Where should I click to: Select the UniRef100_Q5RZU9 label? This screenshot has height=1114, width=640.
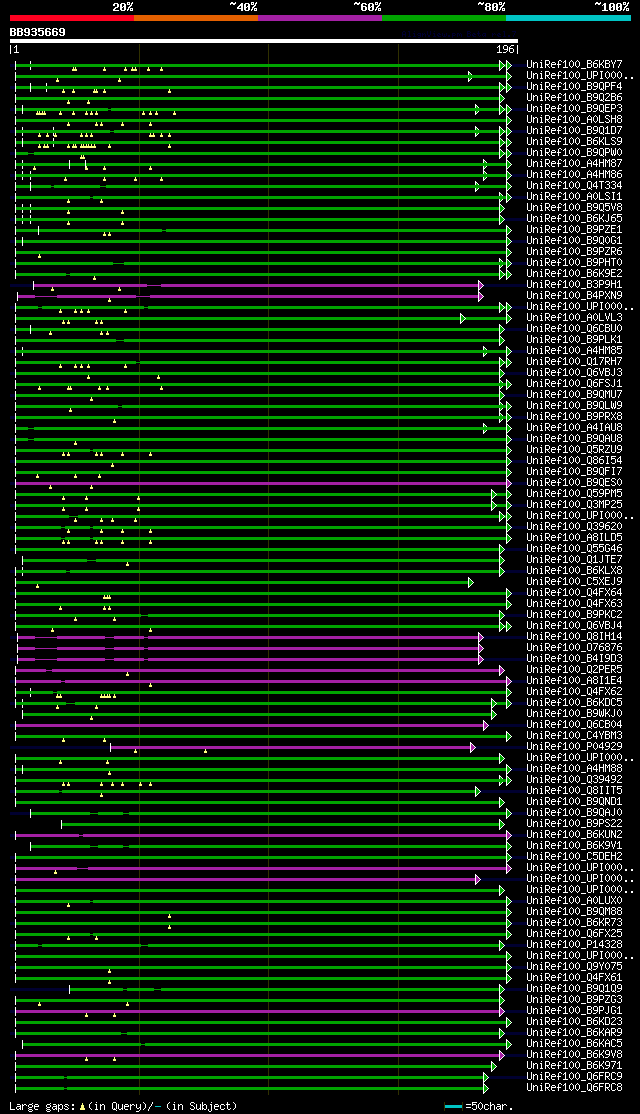click(x=575, y=450)
